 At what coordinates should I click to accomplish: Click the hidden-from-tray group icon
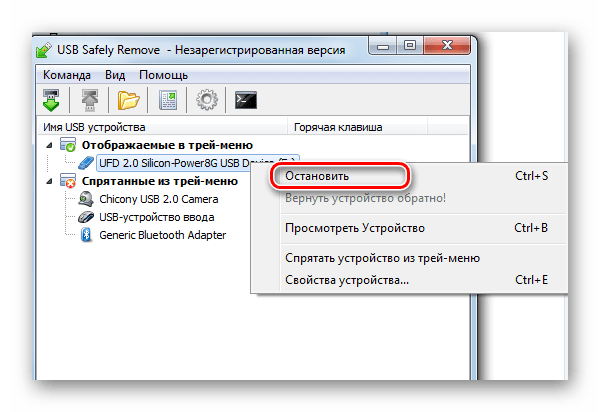68,181
